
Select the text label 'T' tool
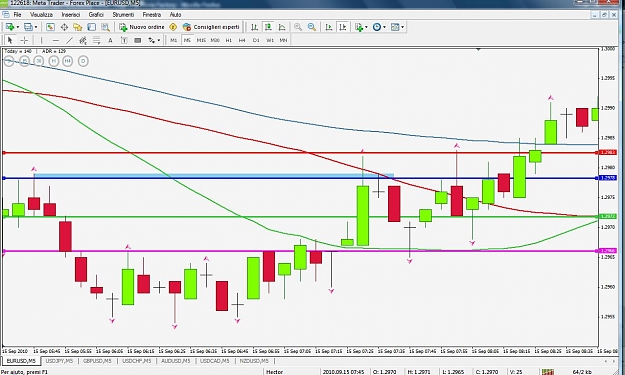(x=124, y=40)
